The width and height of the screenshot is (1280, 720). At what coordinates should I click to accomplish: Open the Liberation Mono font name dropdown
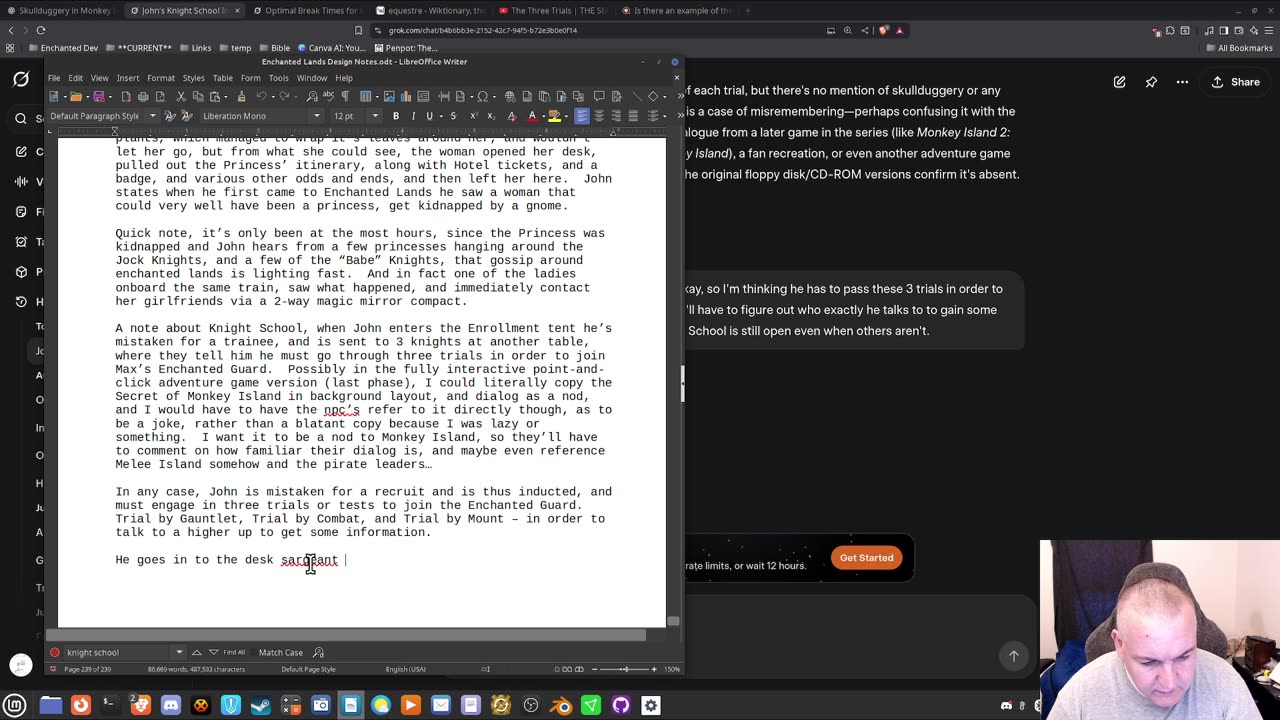(x=317, y=116)
